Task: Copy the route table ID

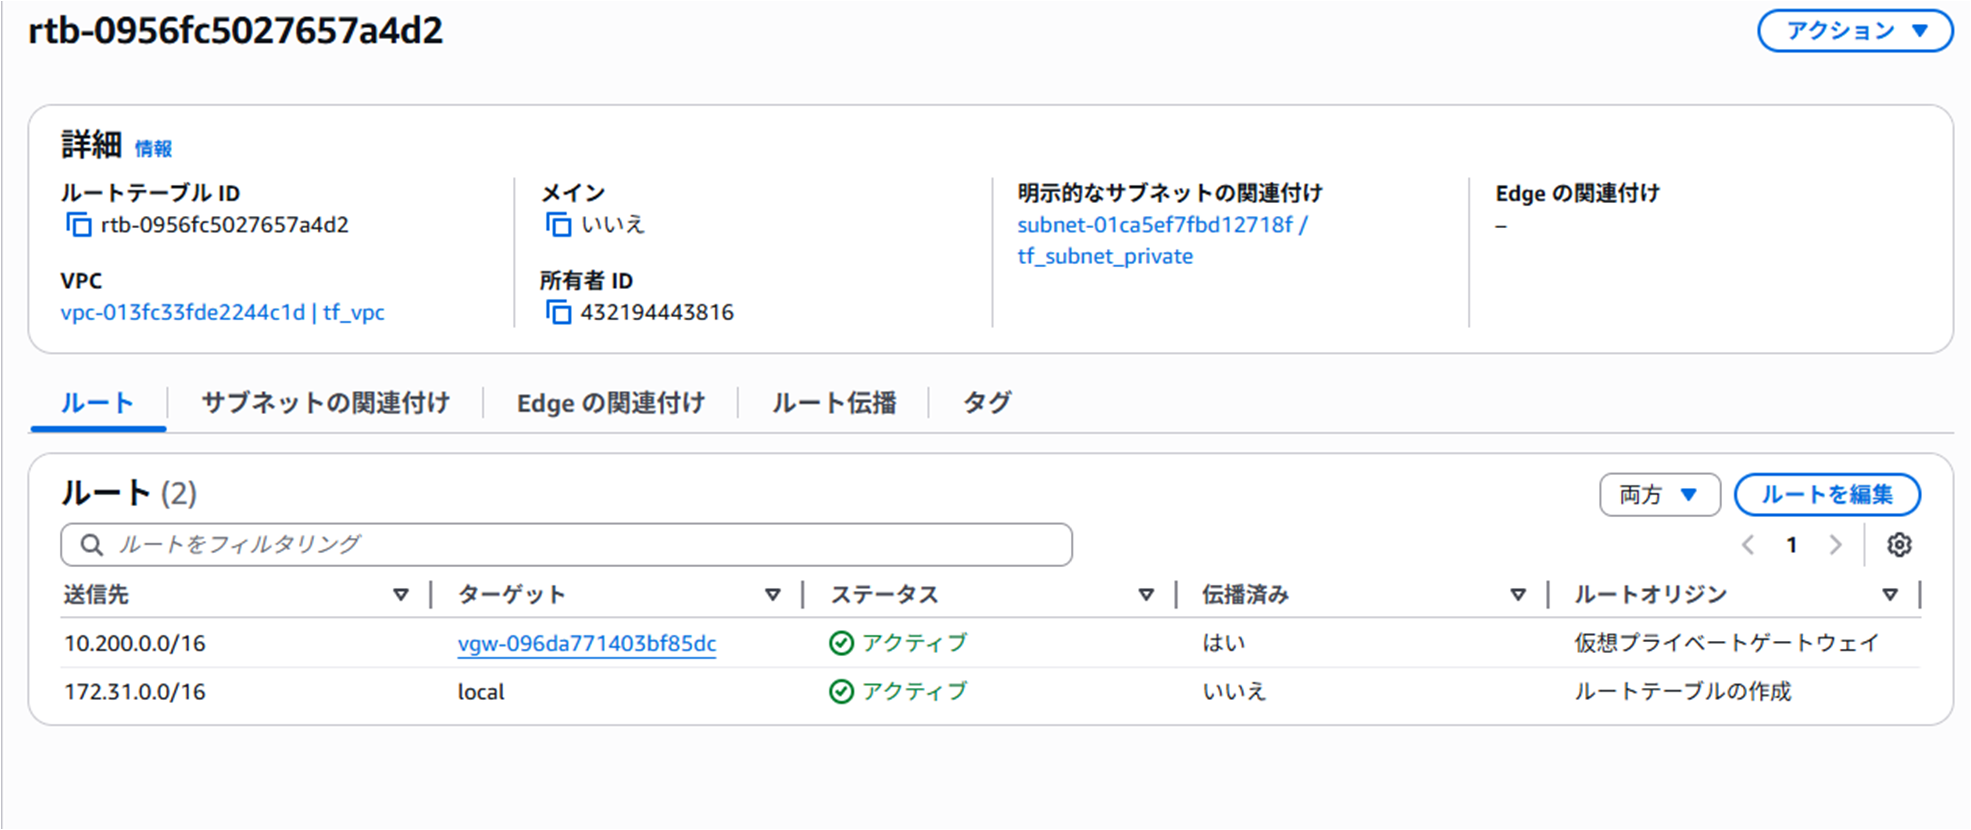Action: pos(78,225)
